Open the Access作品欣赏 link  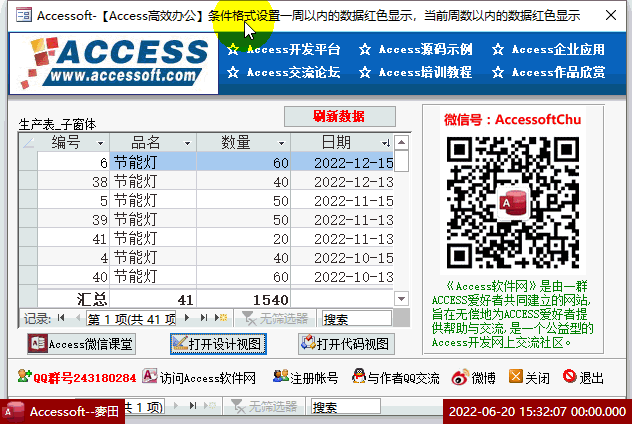558,73
